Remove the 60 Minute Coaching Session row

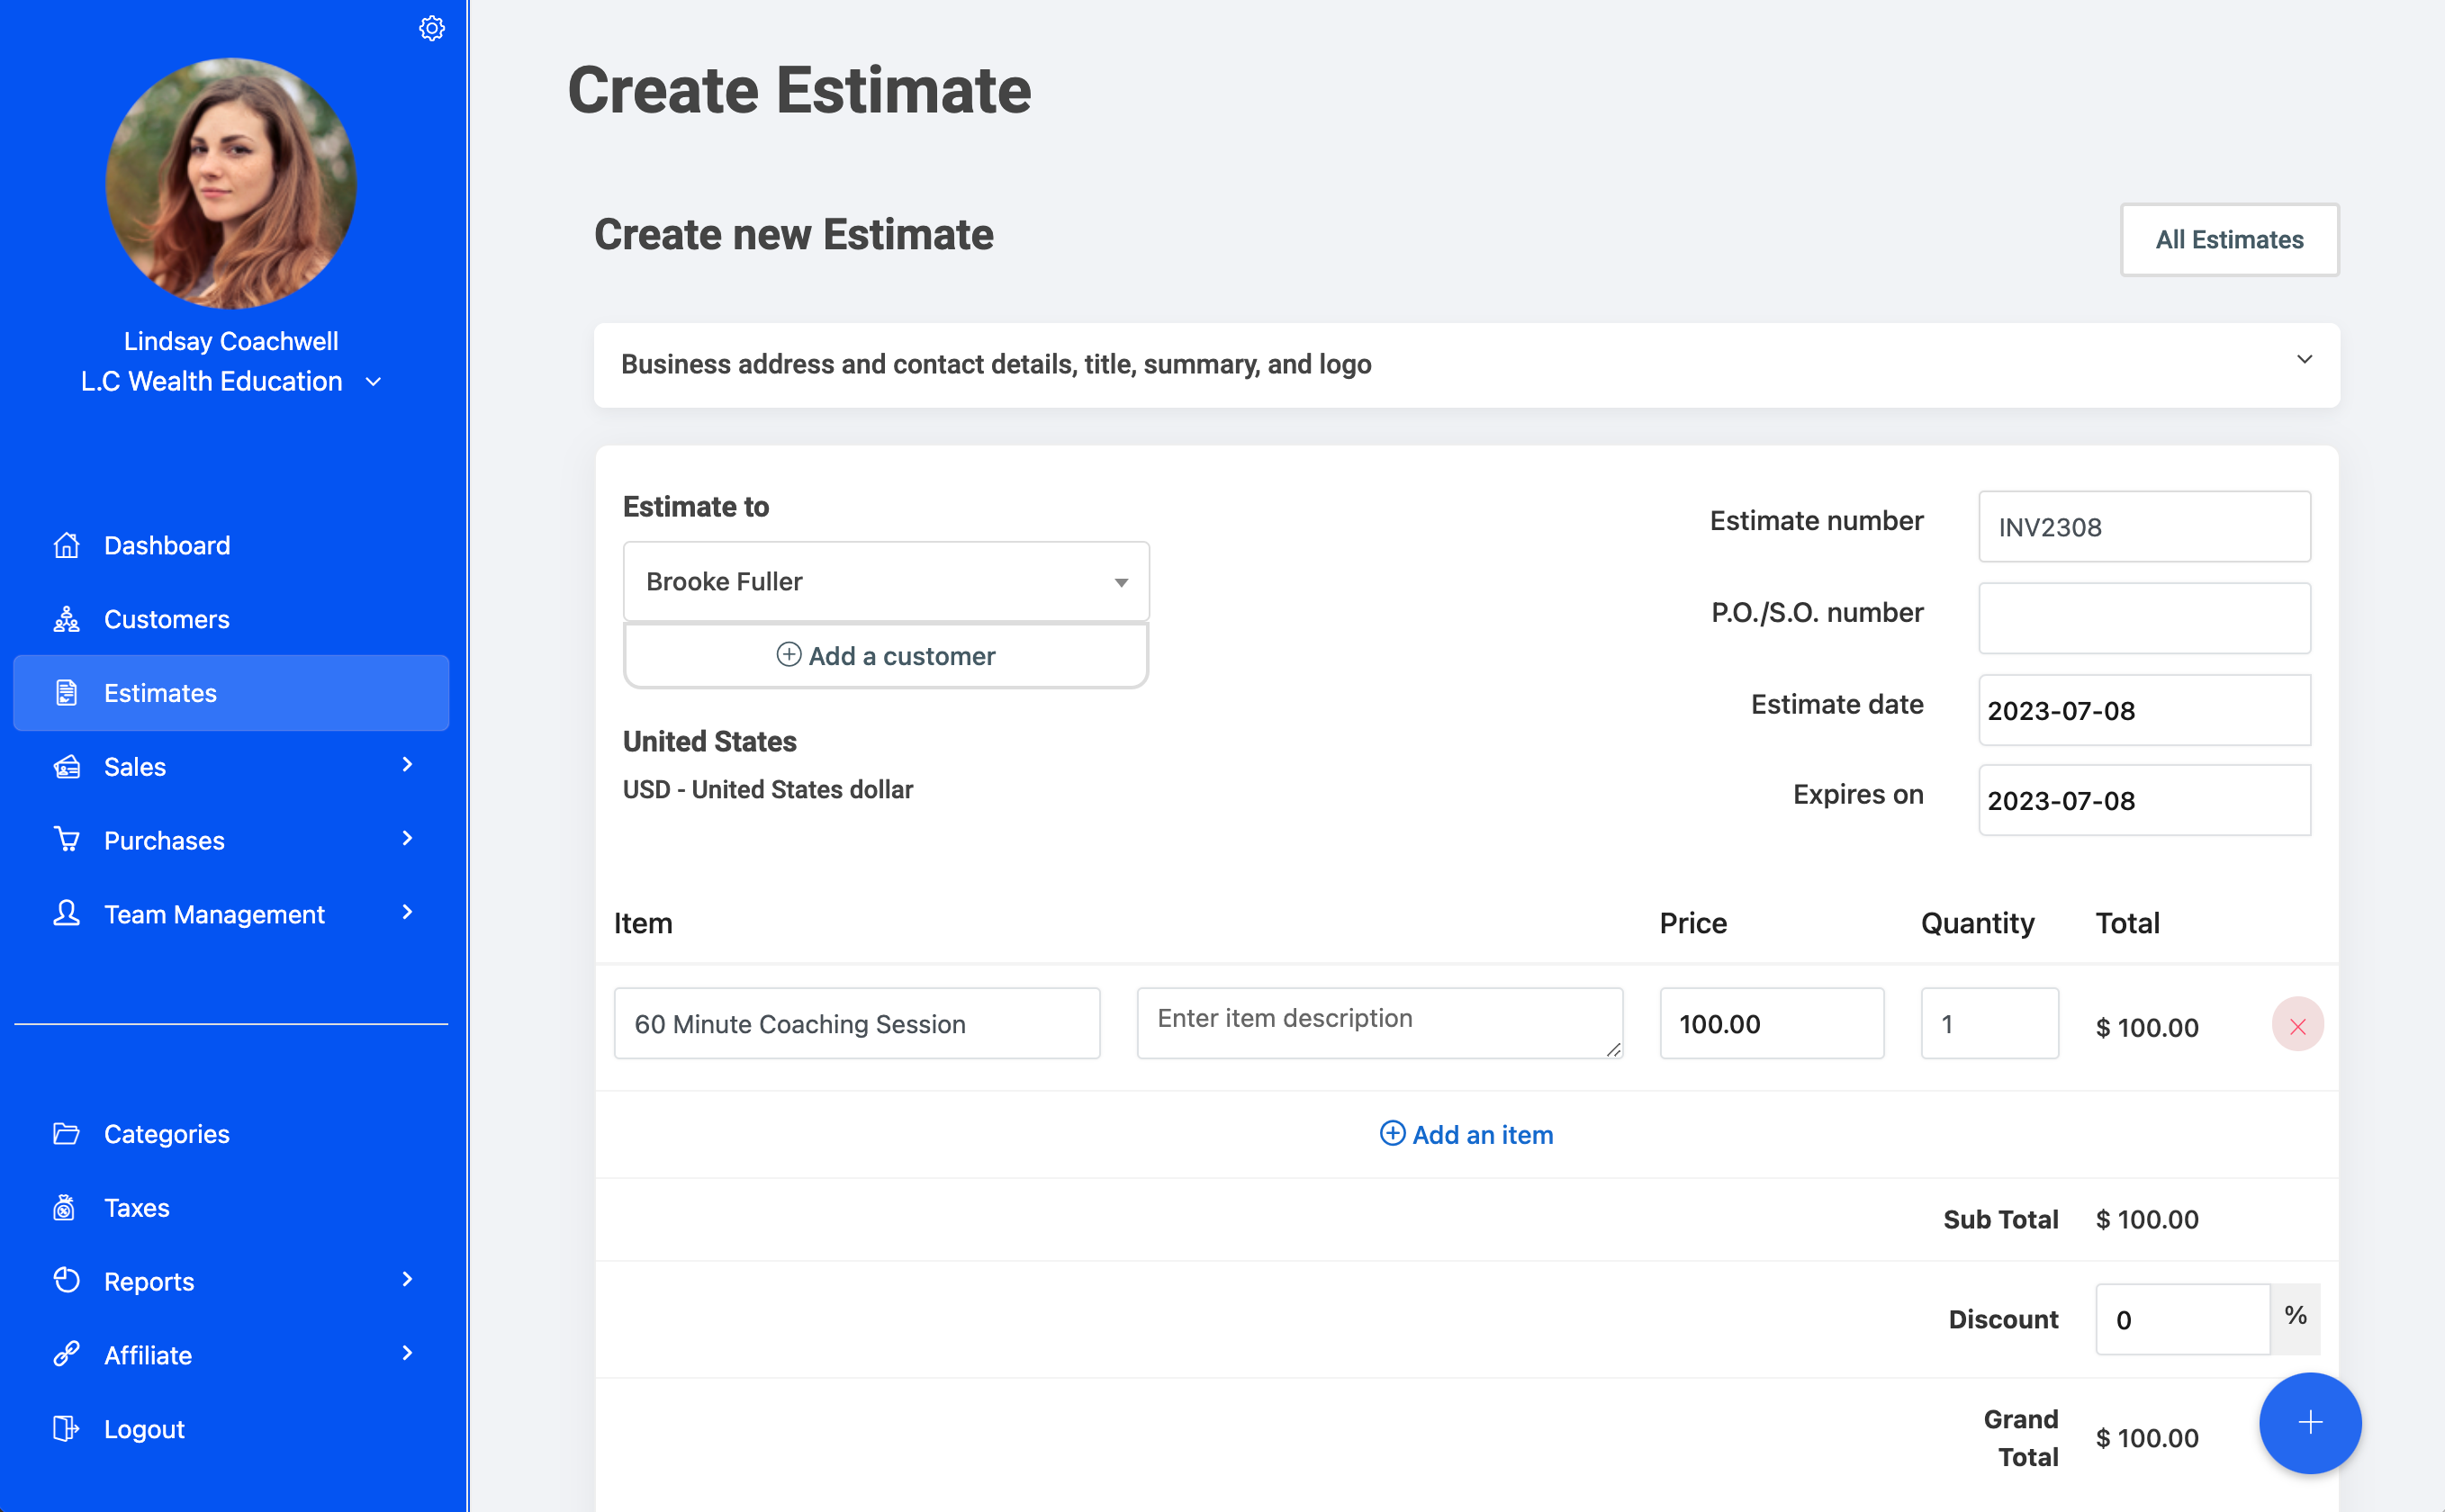pyautogui.click(x=2297, y=1025)
